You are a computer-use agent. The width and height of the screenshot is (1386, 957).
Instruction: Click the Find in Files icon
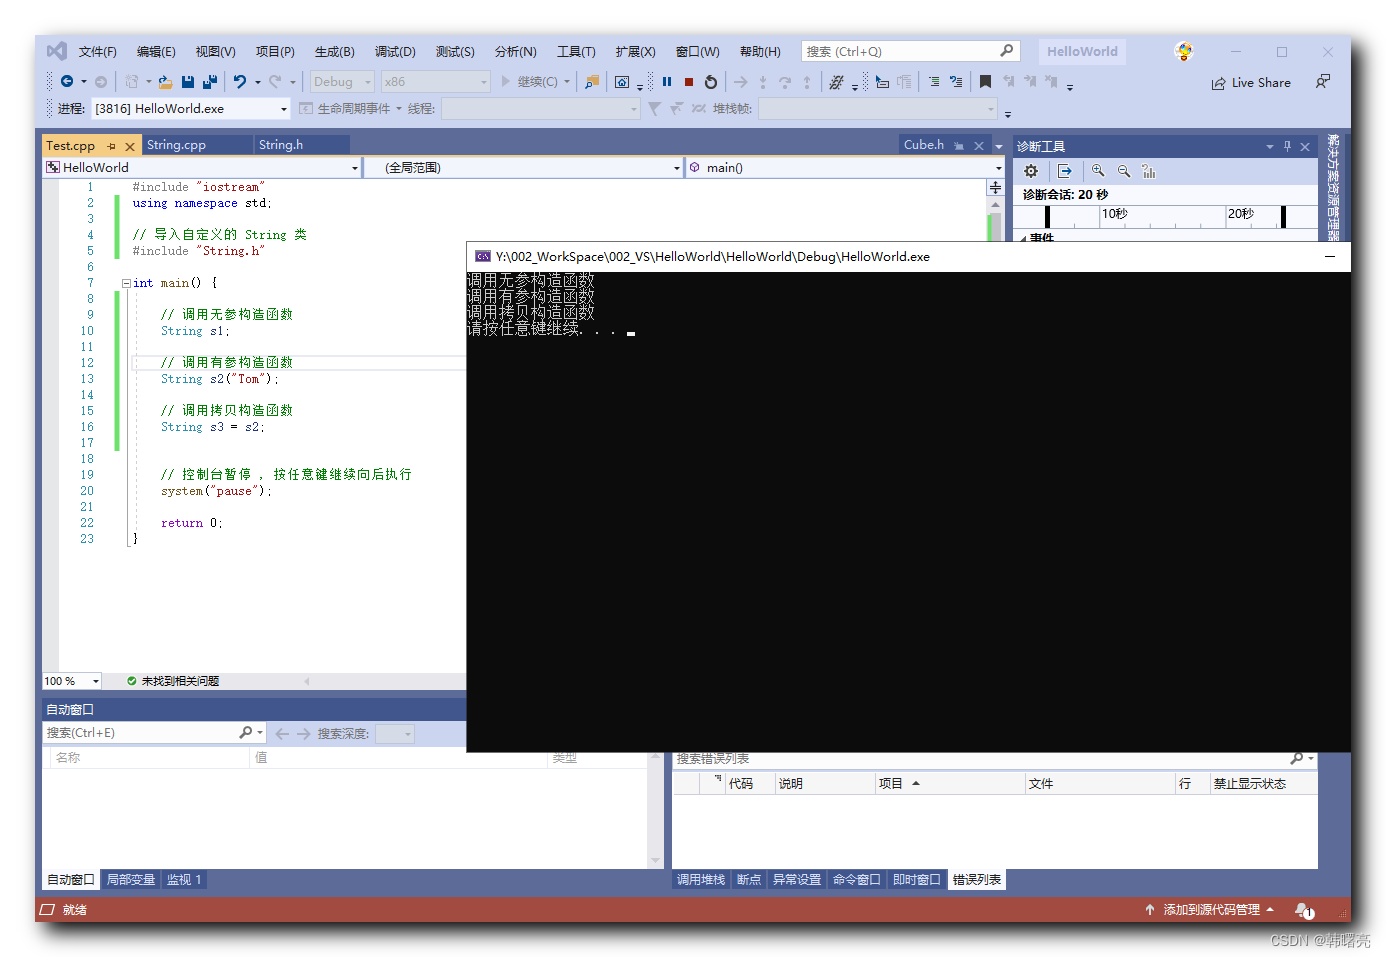(592, 82)
